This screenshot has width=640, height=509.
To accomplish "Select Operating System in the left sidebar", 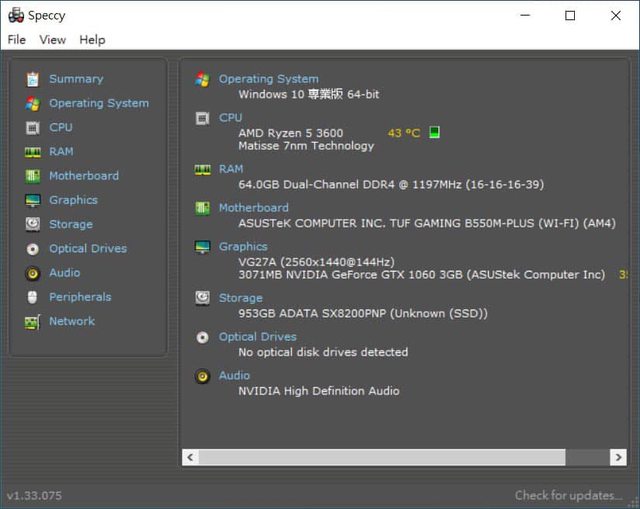I will [x=98, y=103].
